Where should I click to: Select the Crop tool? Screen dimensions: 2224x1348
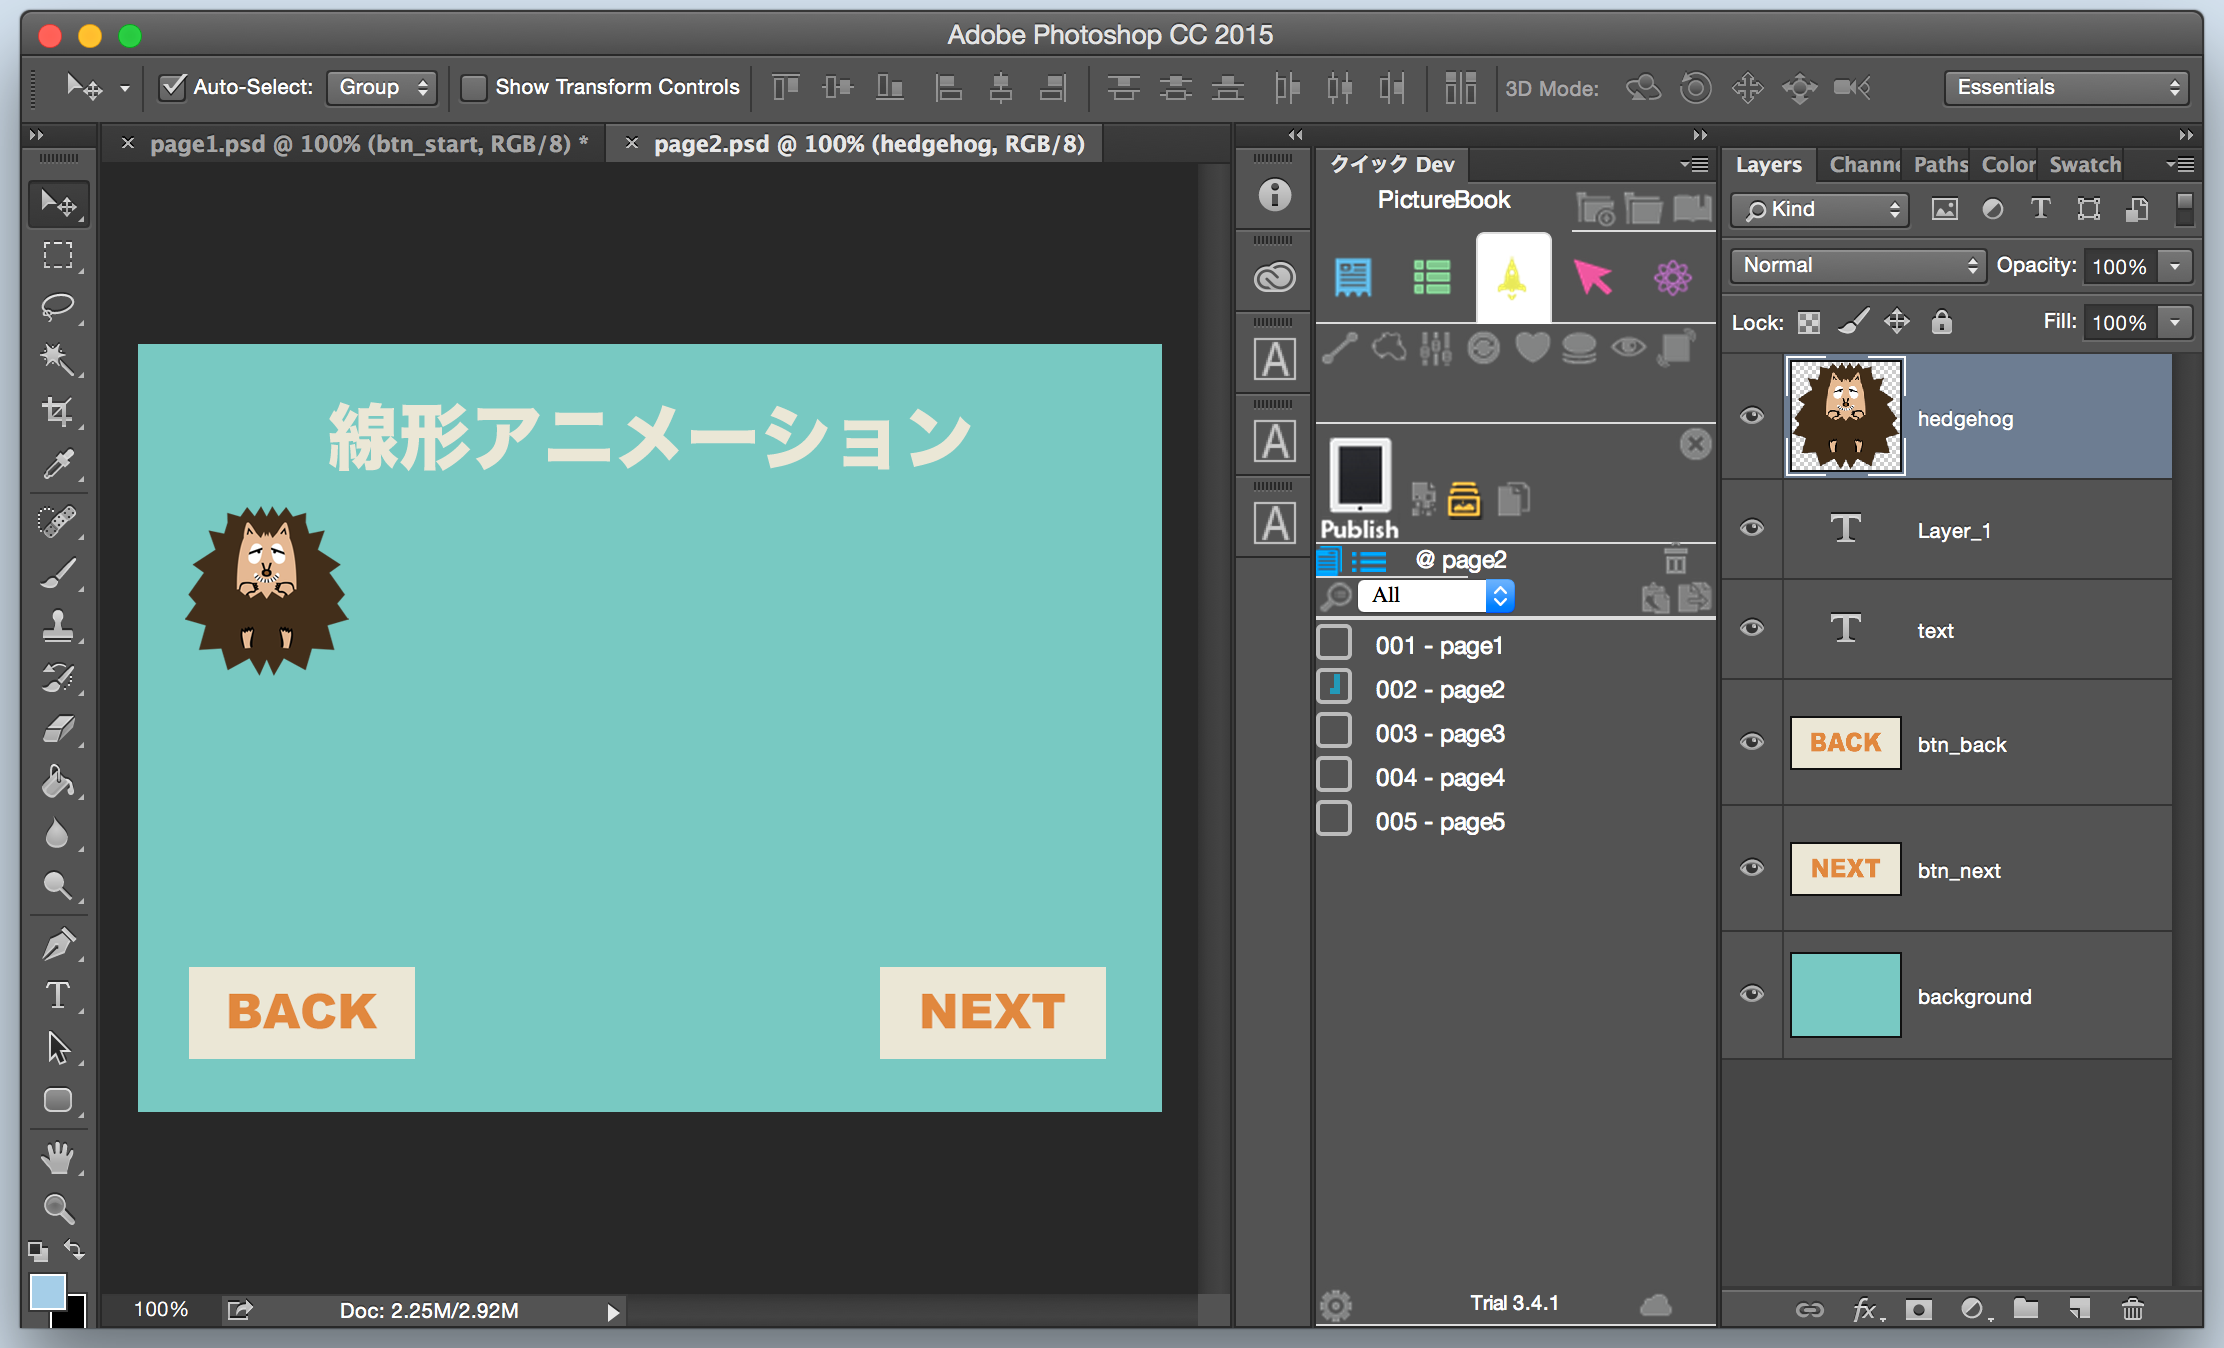[x=58, y=411]
